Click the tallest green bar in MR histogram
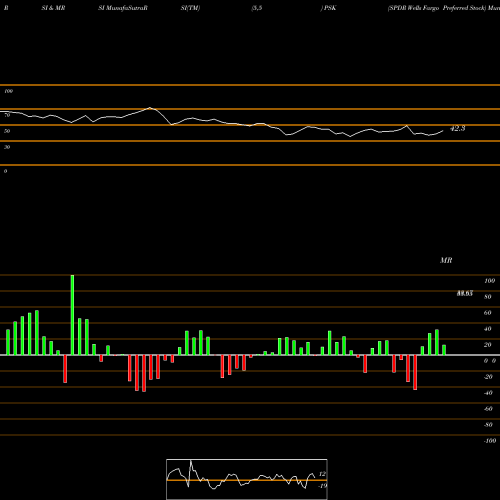The height and width of the screenshot is (500, 500). click(72, 315)
